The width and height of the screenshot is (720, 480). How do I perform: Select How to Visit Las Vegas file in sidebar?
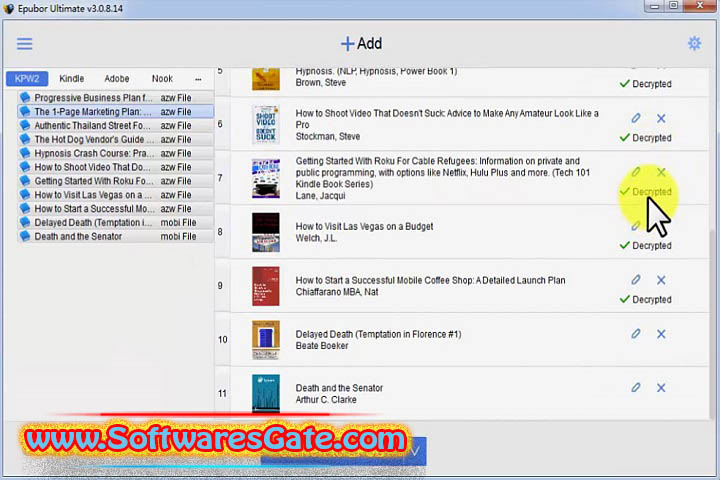pyautogui.click(x=116, y=195)
